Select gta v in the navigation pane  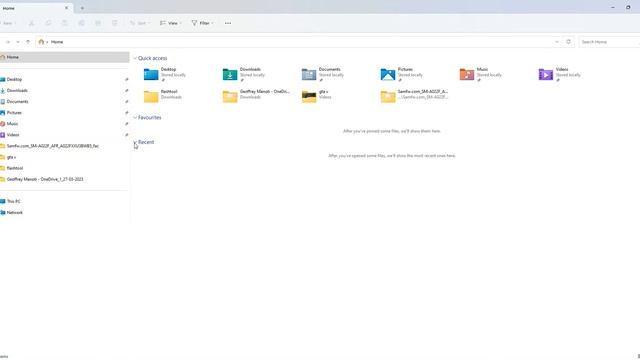(x=64, y=157)
